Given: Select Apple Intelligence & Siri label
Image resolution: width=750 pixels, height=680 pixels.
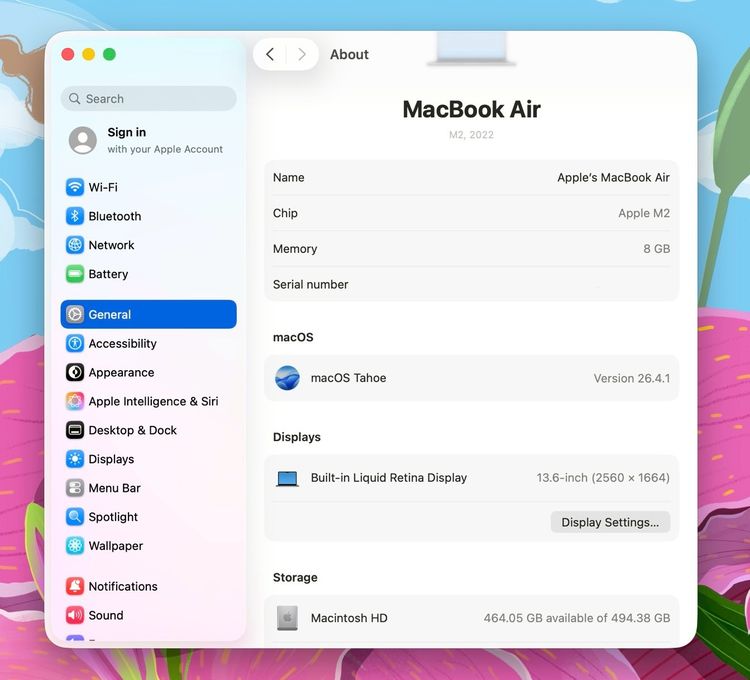Looking at the screenshot, I should [x=153, y=401].
